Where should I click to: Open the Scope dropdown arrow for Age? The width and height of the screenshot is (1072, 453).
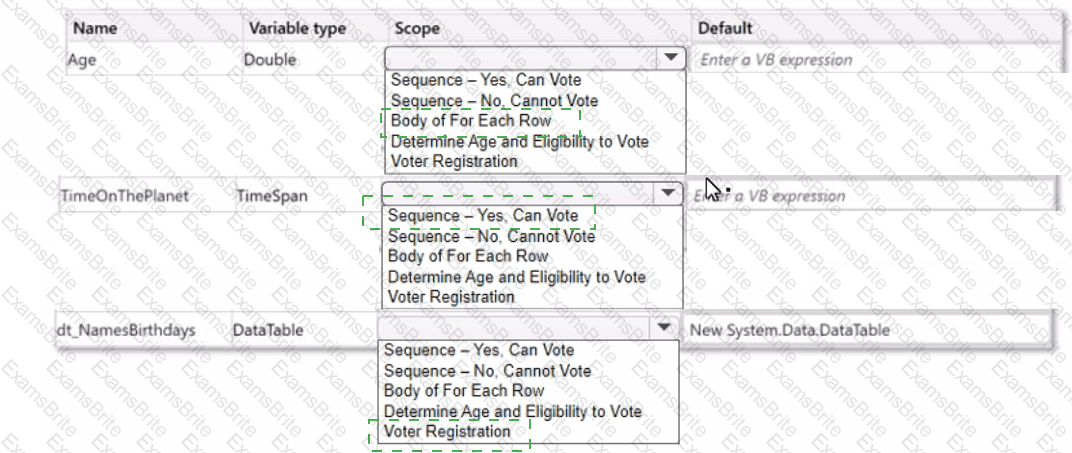point(671,58)
